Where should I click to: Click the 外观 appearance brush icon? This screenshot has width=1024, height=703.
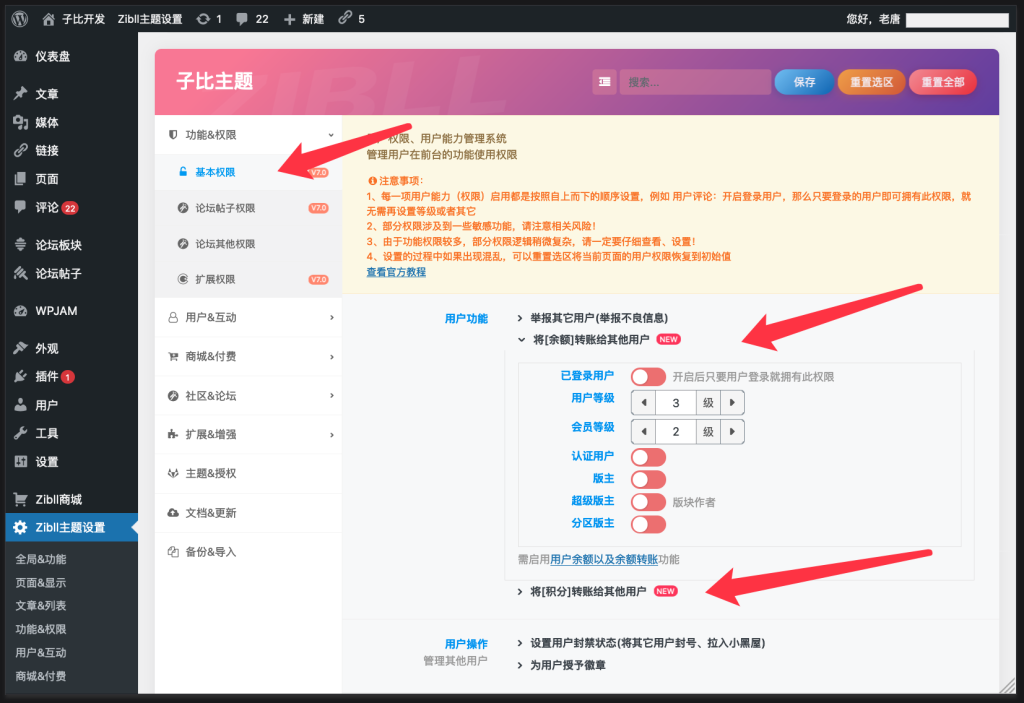21,348
